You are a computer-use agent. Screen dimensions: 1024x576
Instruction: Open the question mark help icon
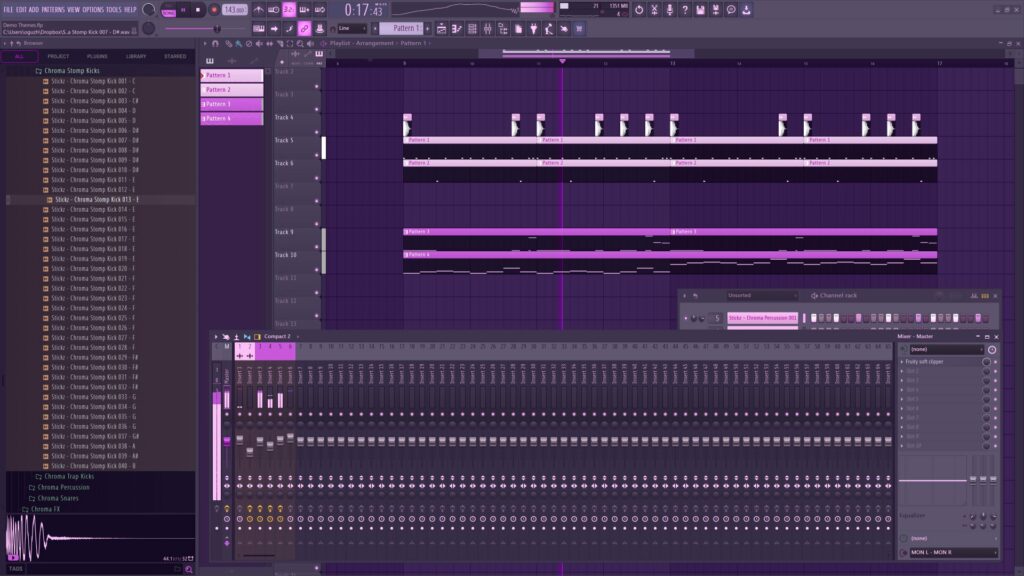tap(684, 10)
